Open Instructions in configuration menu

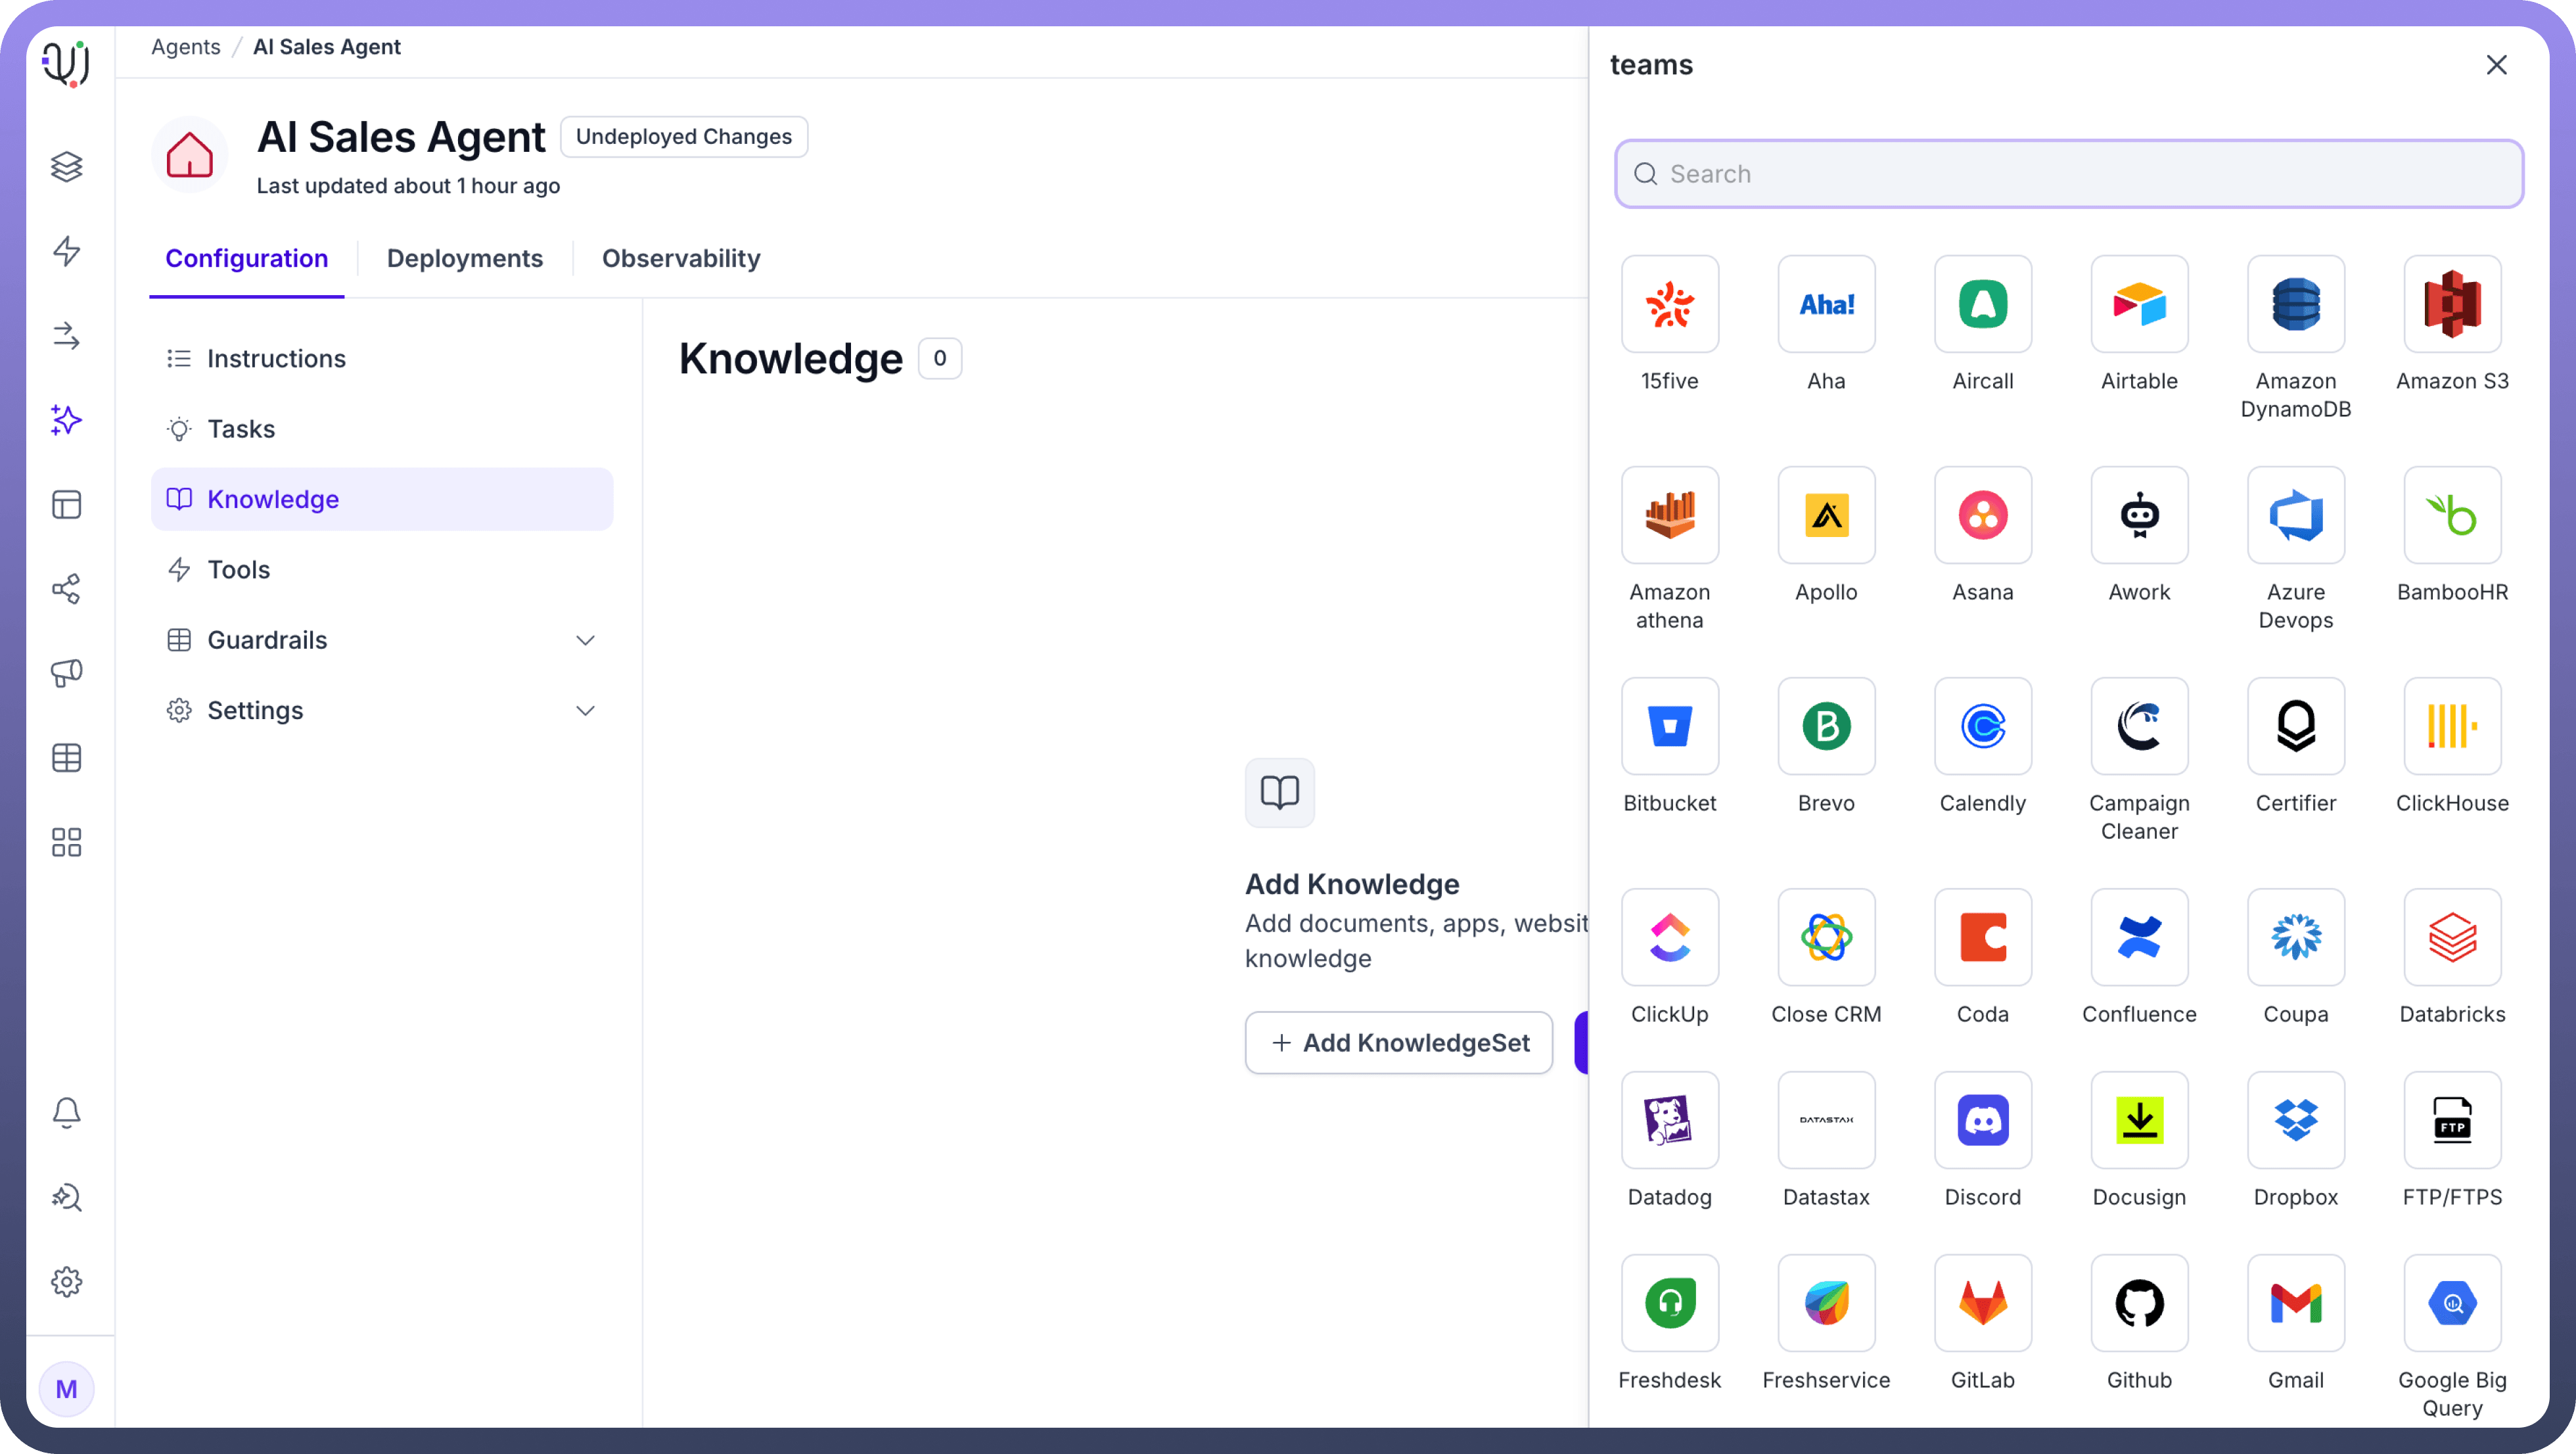276,358
